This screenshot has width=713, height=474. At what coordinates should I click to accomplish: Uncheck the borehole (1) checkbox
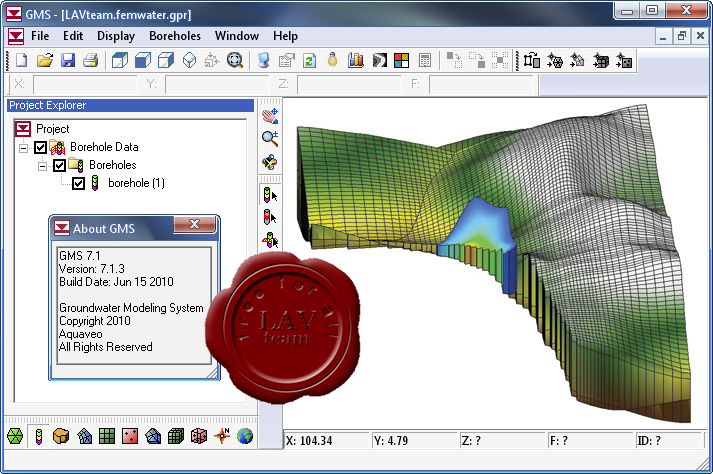coord(79,183)
